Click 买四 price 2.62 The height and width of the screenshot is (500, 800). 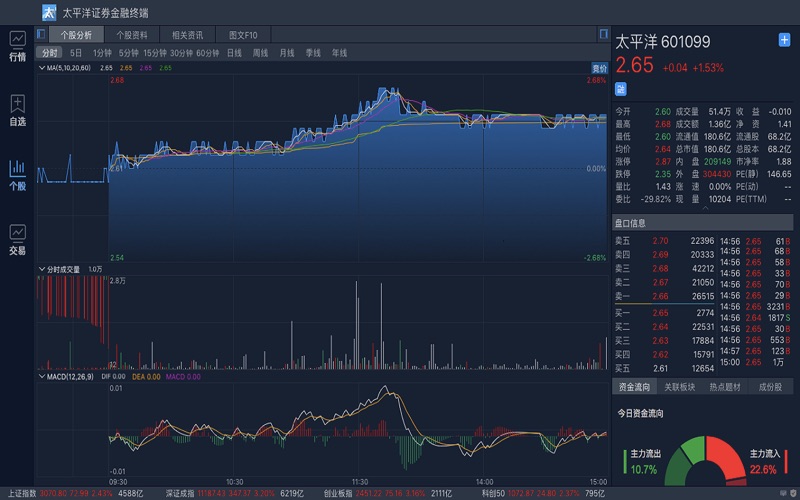660,354
